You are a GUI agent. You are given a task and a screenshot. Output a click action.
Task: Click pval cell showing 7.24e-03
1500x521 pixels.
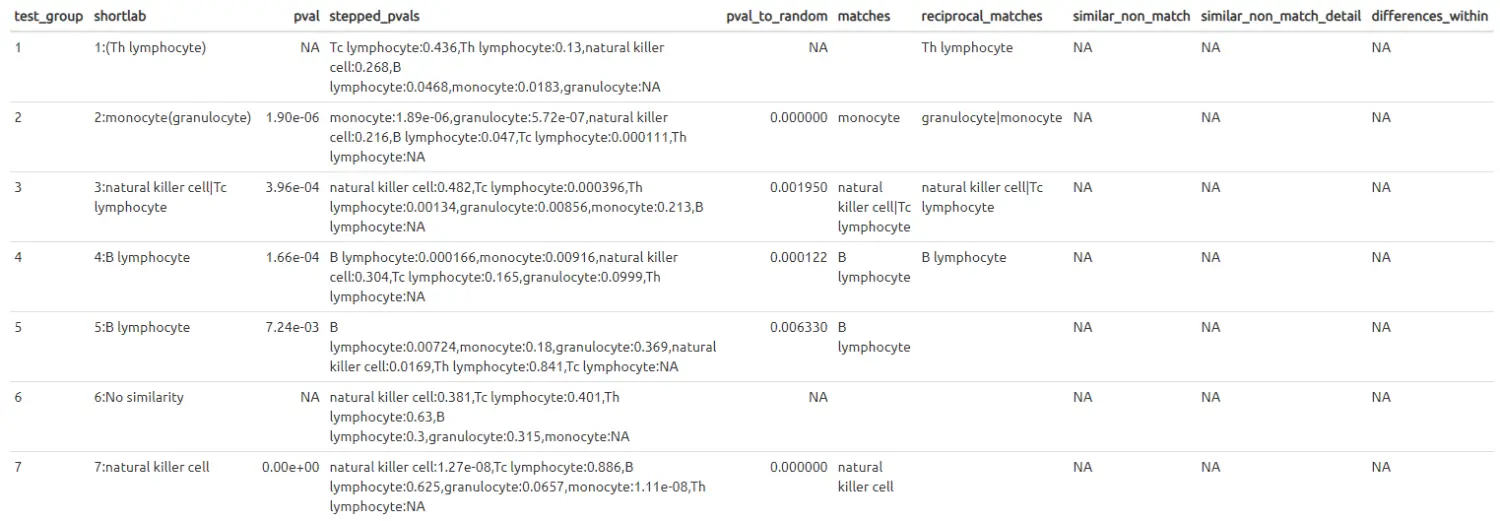point(292,327)
